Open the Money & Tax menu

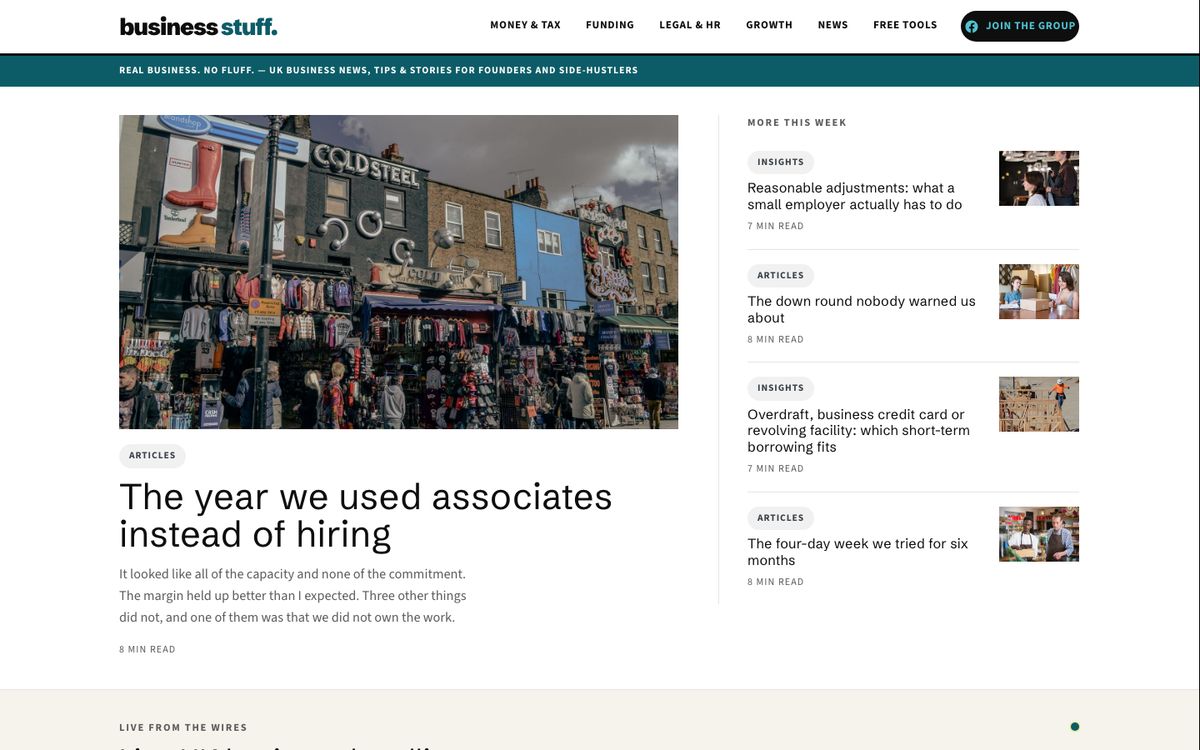coord(525,25)
